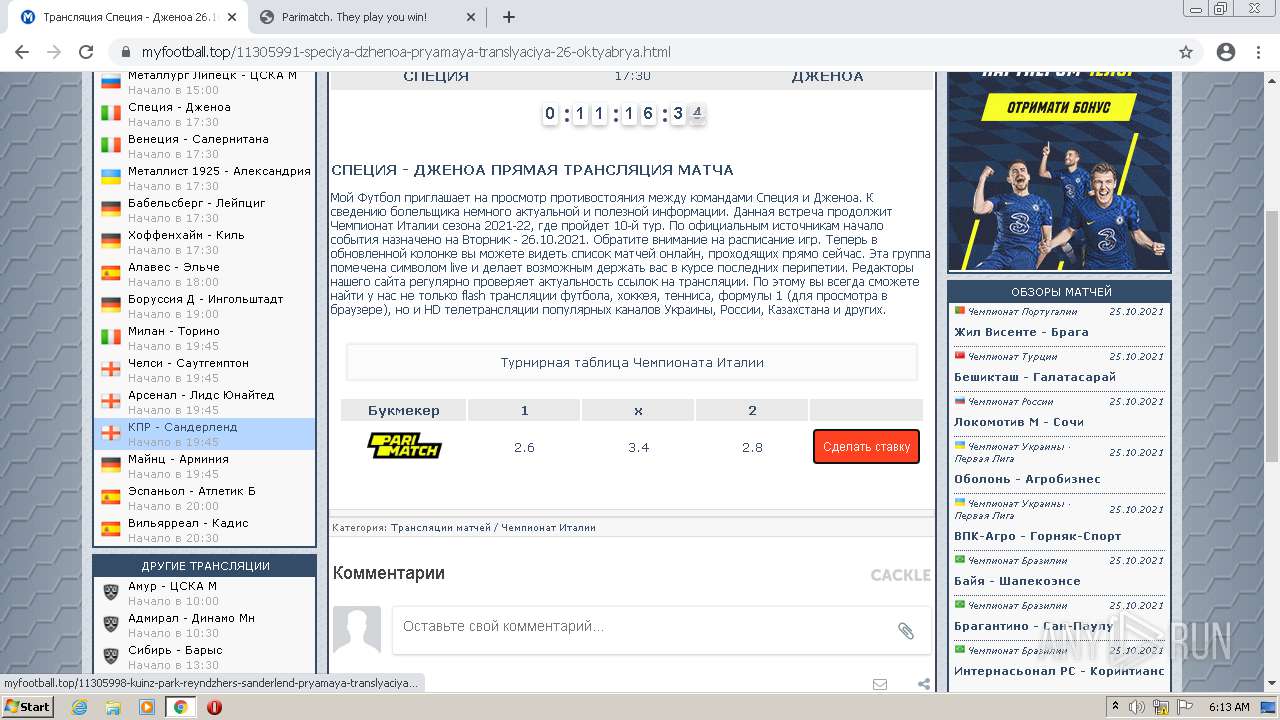Open a new browser tab
Image resolution: width=1280 pixels, height=720 pixels.
click(x=508, y=17)
